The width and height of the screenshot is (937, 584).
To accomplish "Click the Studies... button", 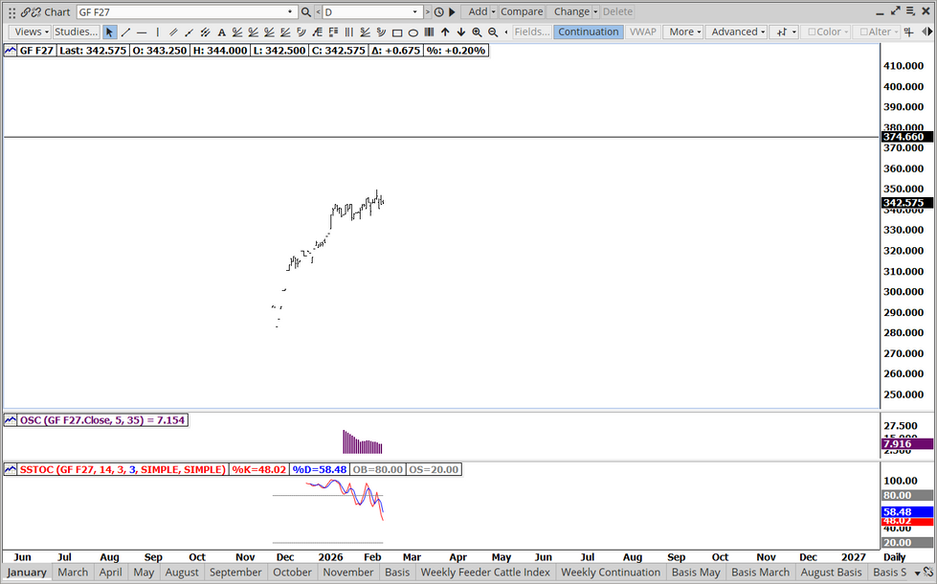I will (76, 32).
